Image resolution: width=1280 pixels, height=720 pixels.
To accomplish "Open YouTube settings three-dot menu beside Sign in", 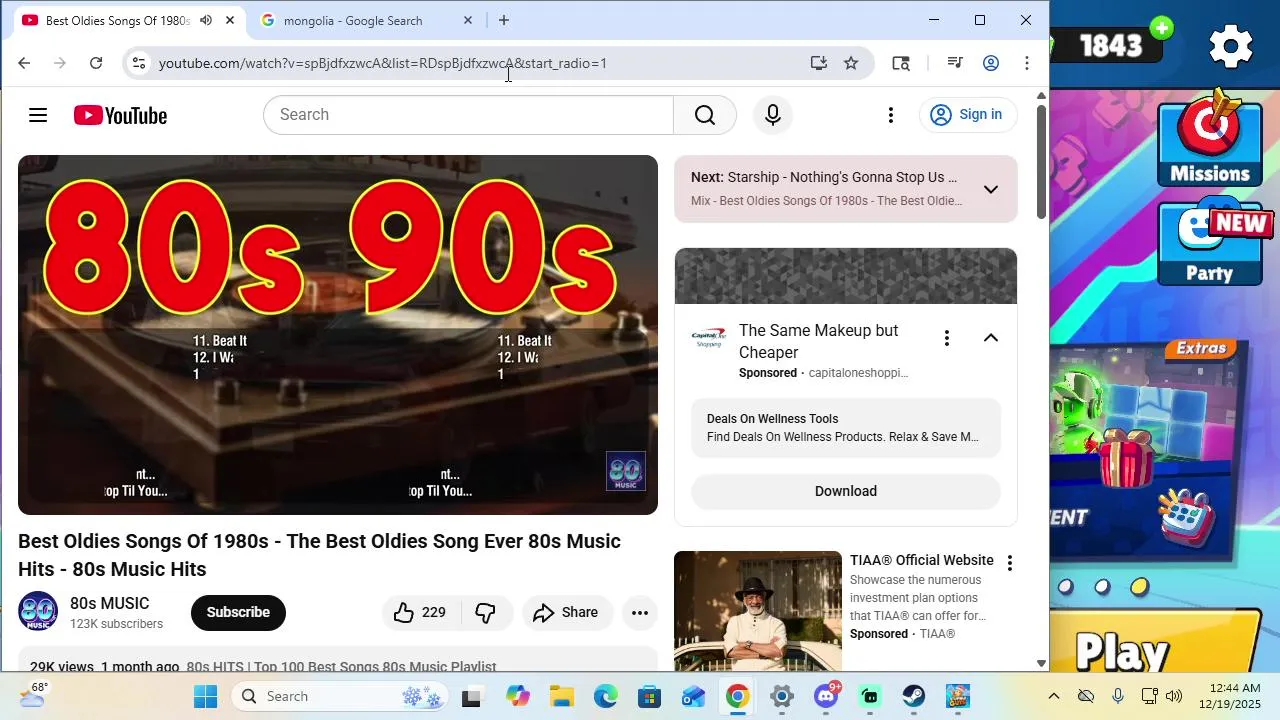I will pos(890,115).
